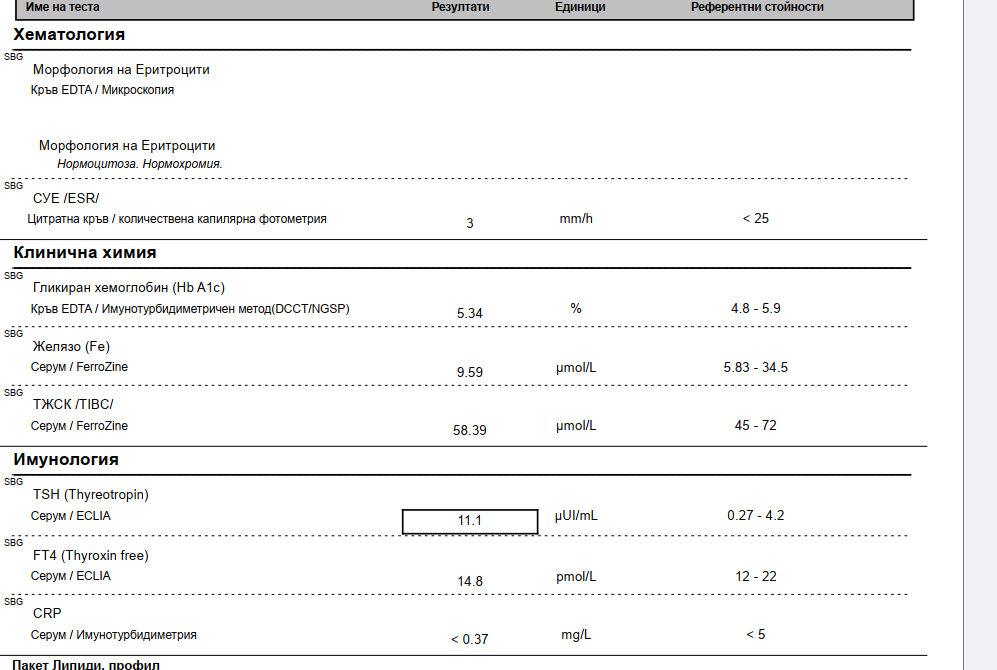Click the ТЖСК /TIBC/ result 58.39
This screenshot has width=997, height=670.
470,430
